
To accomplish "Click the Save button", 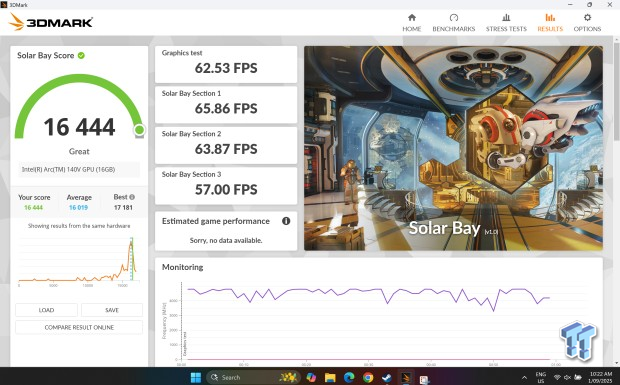I will tap(112, 310).
